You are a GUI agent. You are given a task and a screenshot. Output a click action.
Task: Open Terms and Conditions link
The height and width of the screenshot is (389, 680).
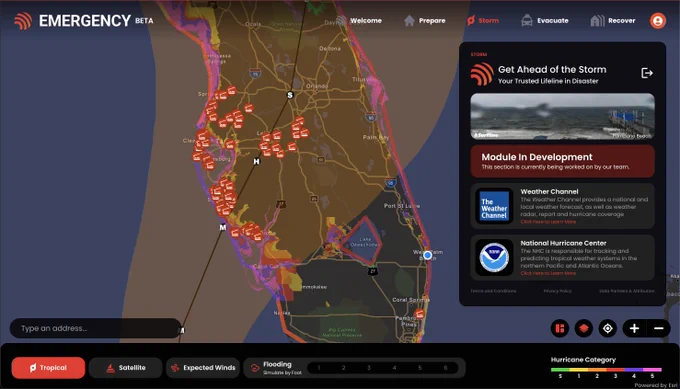(494, 291)
